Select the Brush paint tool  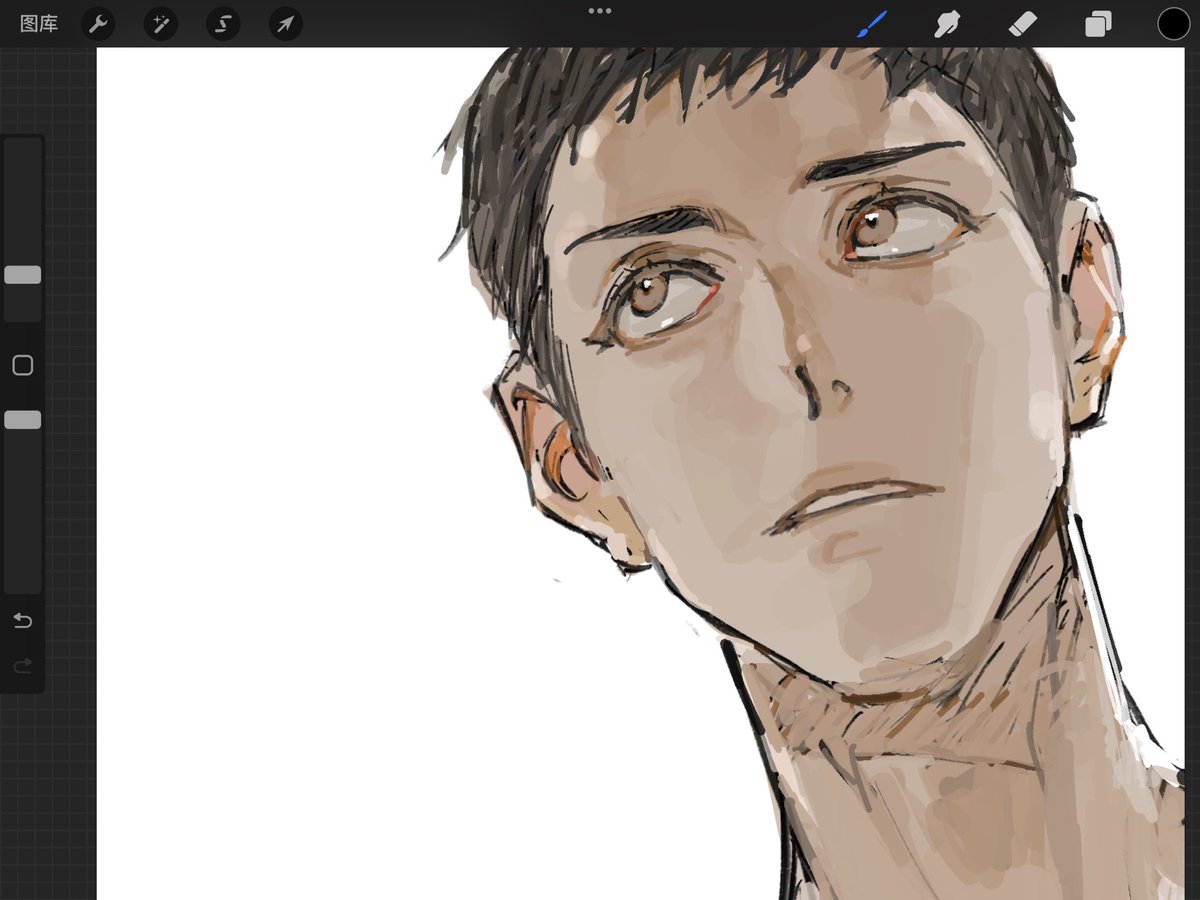click(x=872, y=24)
